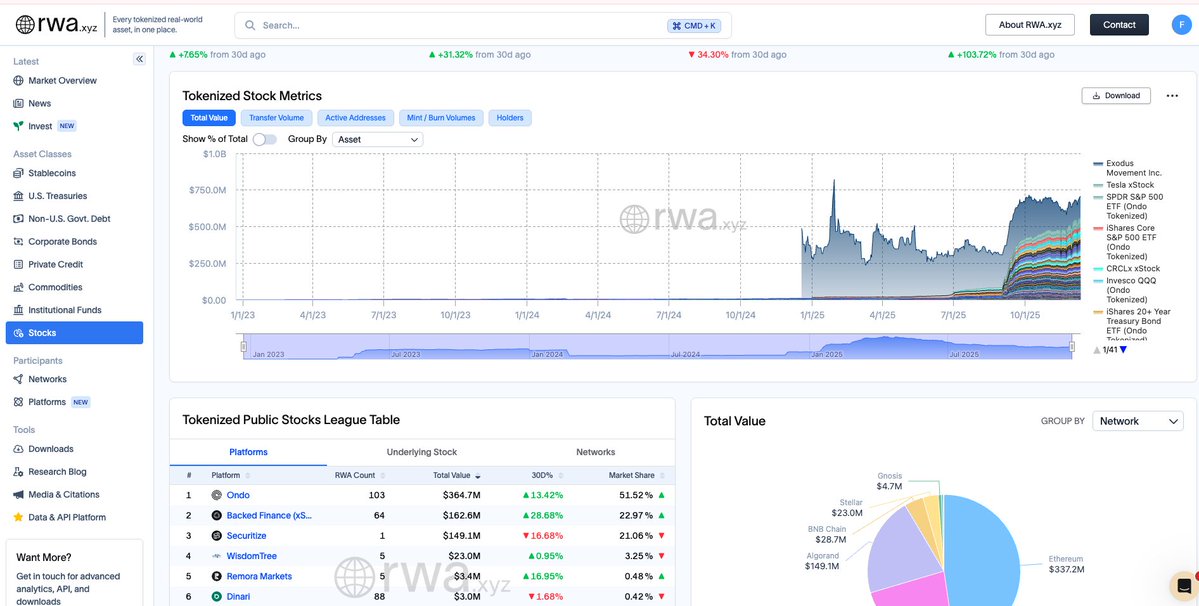Screen dimensions: 1199x606
Task: Toggle SPDR S&P 500 ETF legend series
Action: click(x=1129, y=206)
